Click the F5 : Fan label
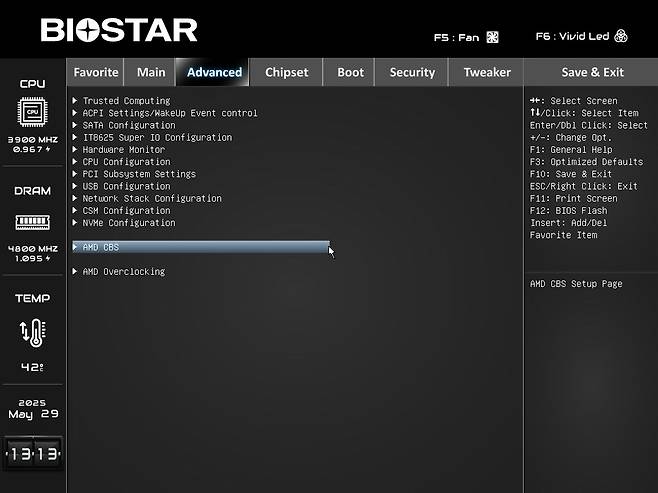The image size is (658, 493). (456, 38)
